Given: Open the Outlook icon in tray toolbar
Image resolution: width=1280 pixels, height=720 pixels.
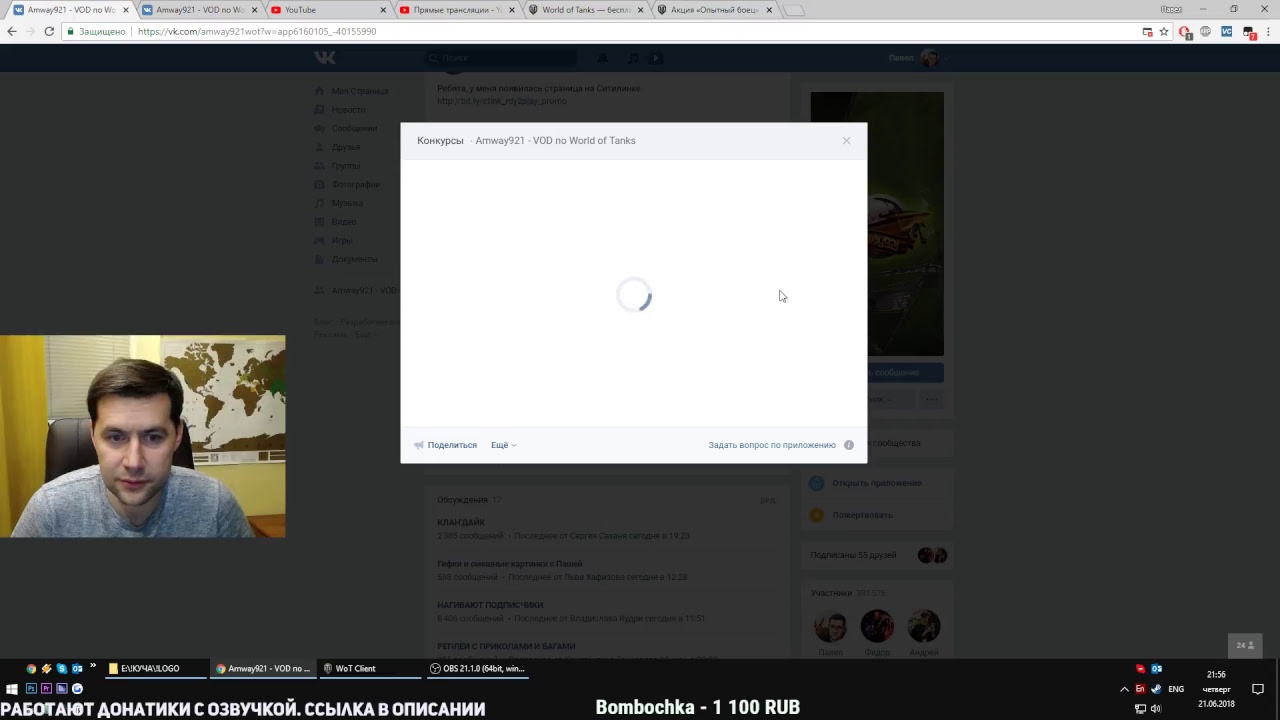Looking at the screenshot, I should 1157,669.
